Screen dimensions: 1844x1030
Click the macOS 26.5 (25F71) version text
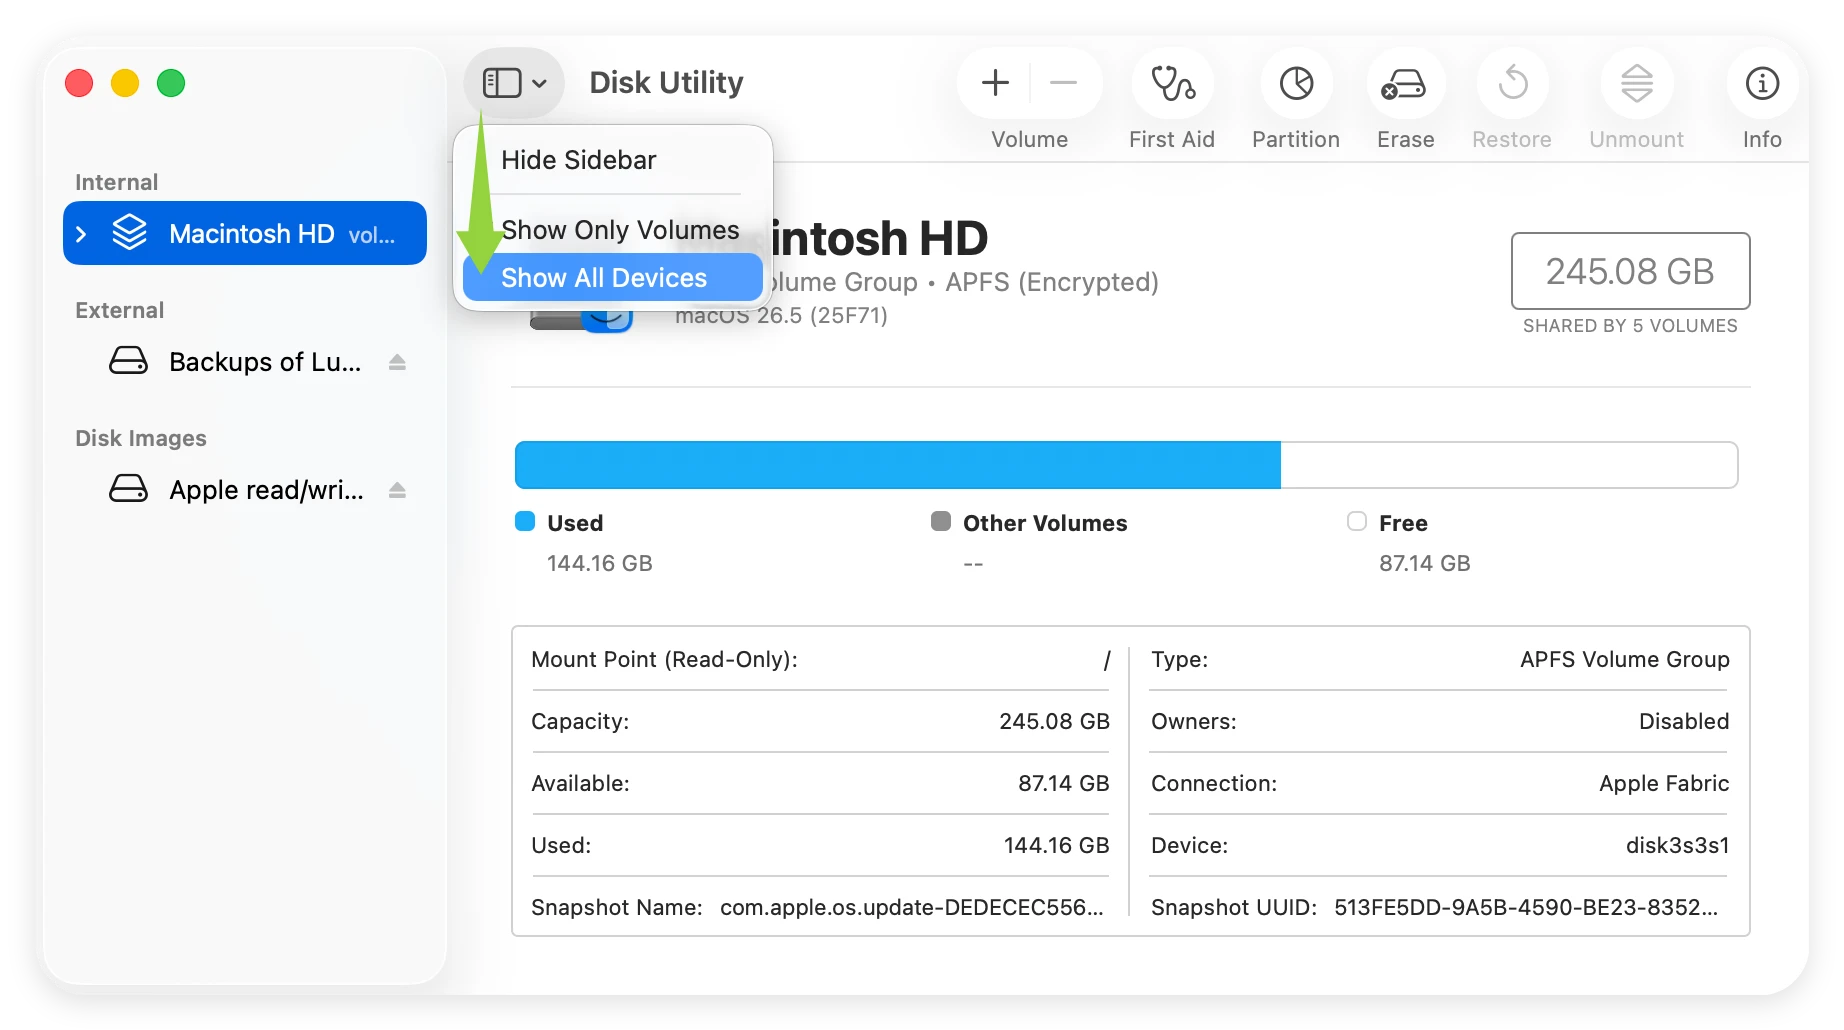(x=781, y=316)
